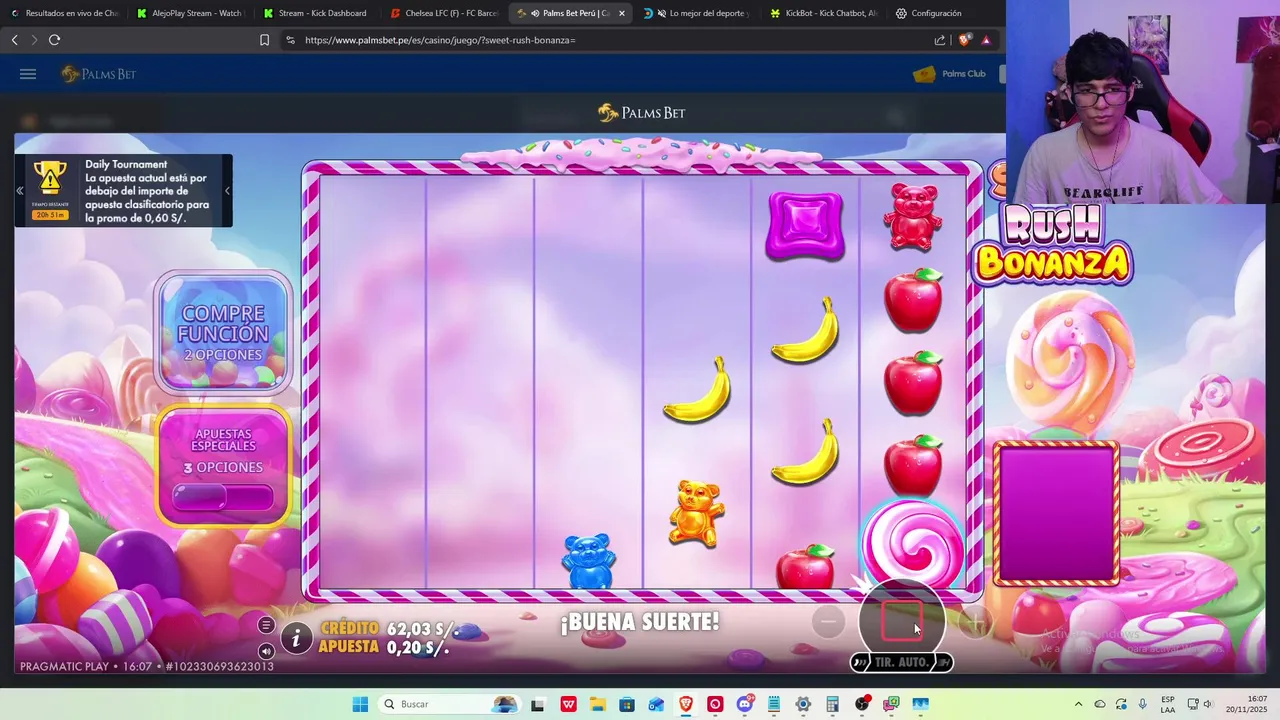Open TIR. AUTO. autoplay settings
Viewport: 1280px width, 720px height.
[x=901, y=662]
